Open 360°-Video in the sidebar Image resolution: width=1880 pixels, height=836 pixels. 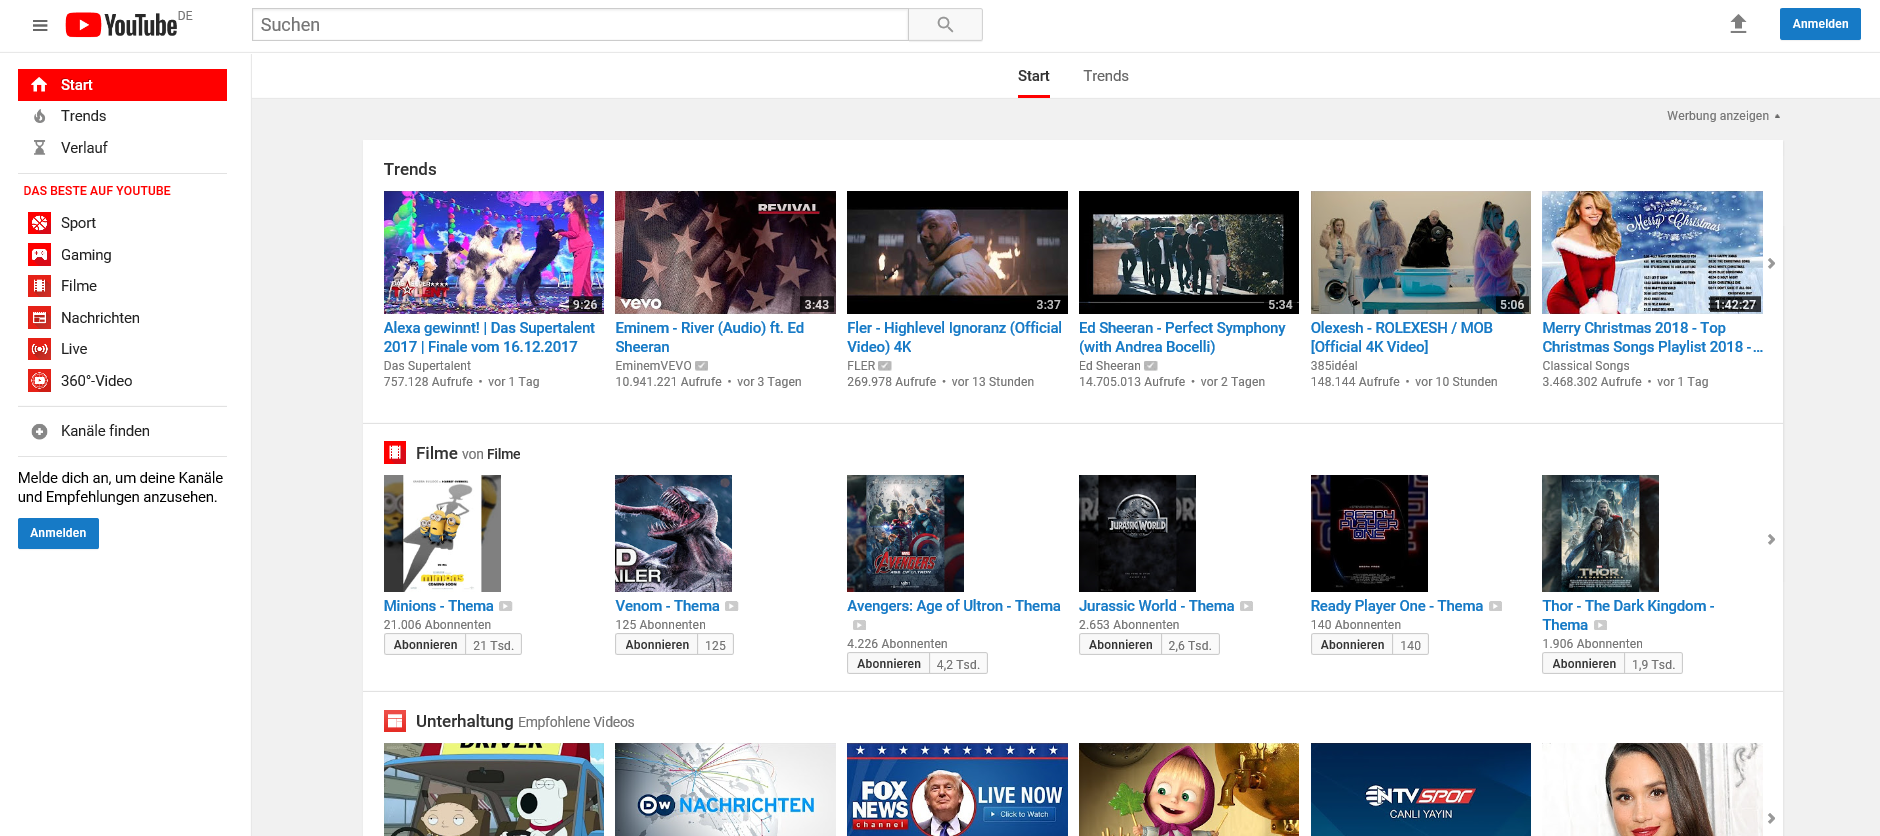[122, 381]
